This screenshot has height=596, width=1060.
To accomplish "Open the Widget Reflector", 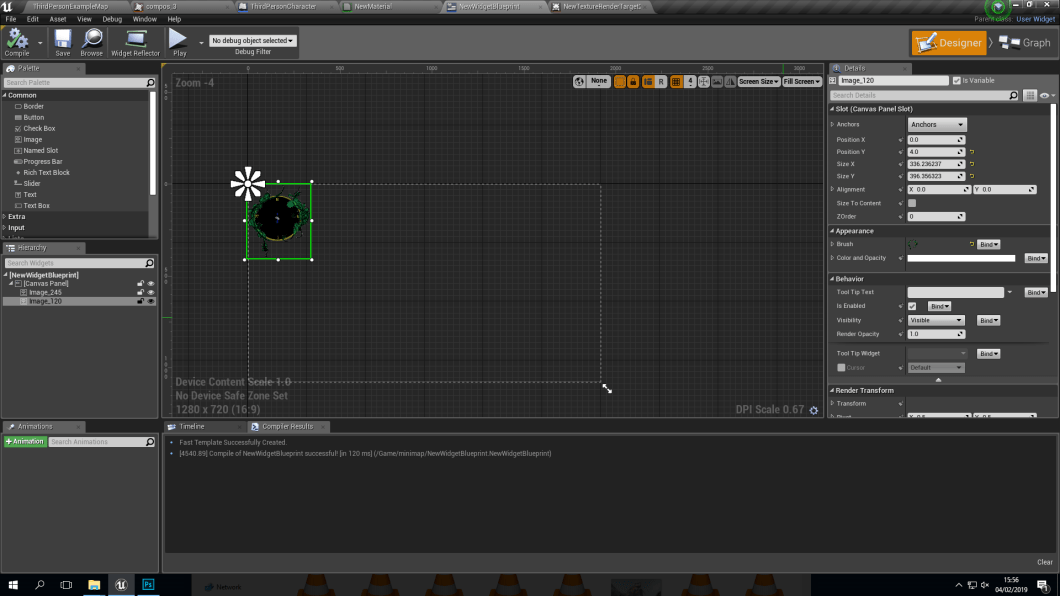I will pos(135,43).
